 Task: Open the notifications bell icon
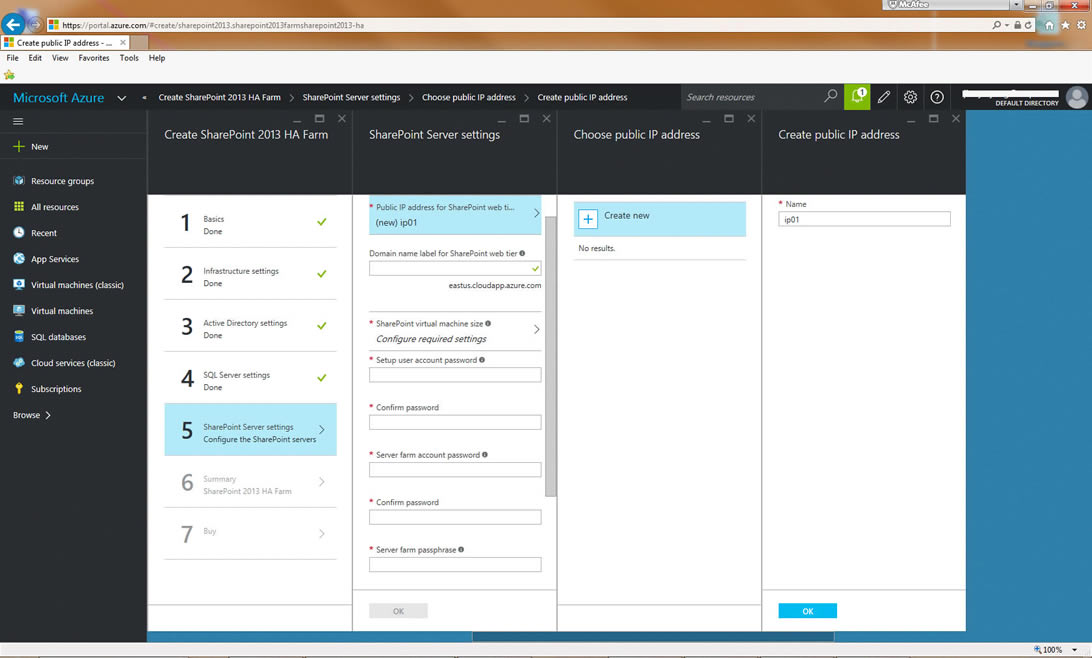[857, 97]
